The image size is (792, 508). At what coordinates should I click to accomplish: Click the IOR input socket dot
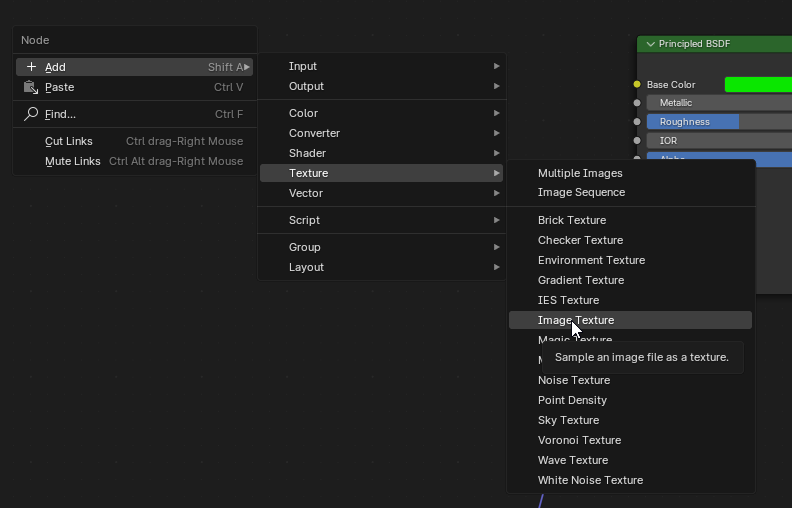coord(637,141)
